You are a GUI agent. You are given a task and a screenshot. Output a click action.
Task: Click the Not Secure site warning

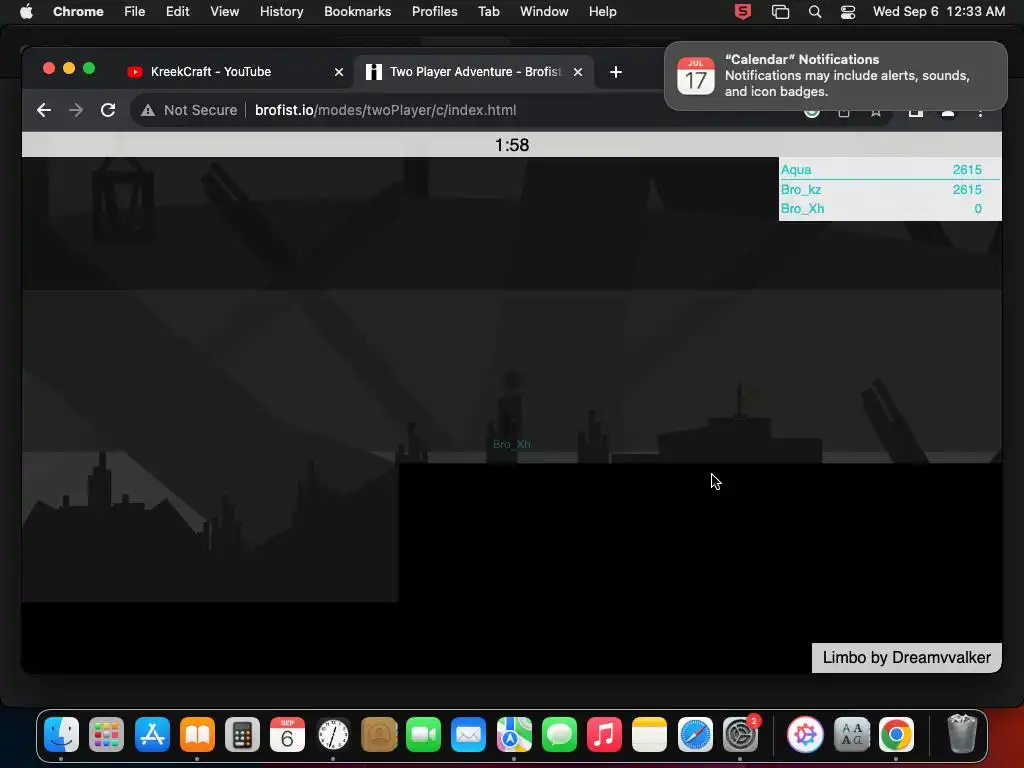[x=189, y=110]
